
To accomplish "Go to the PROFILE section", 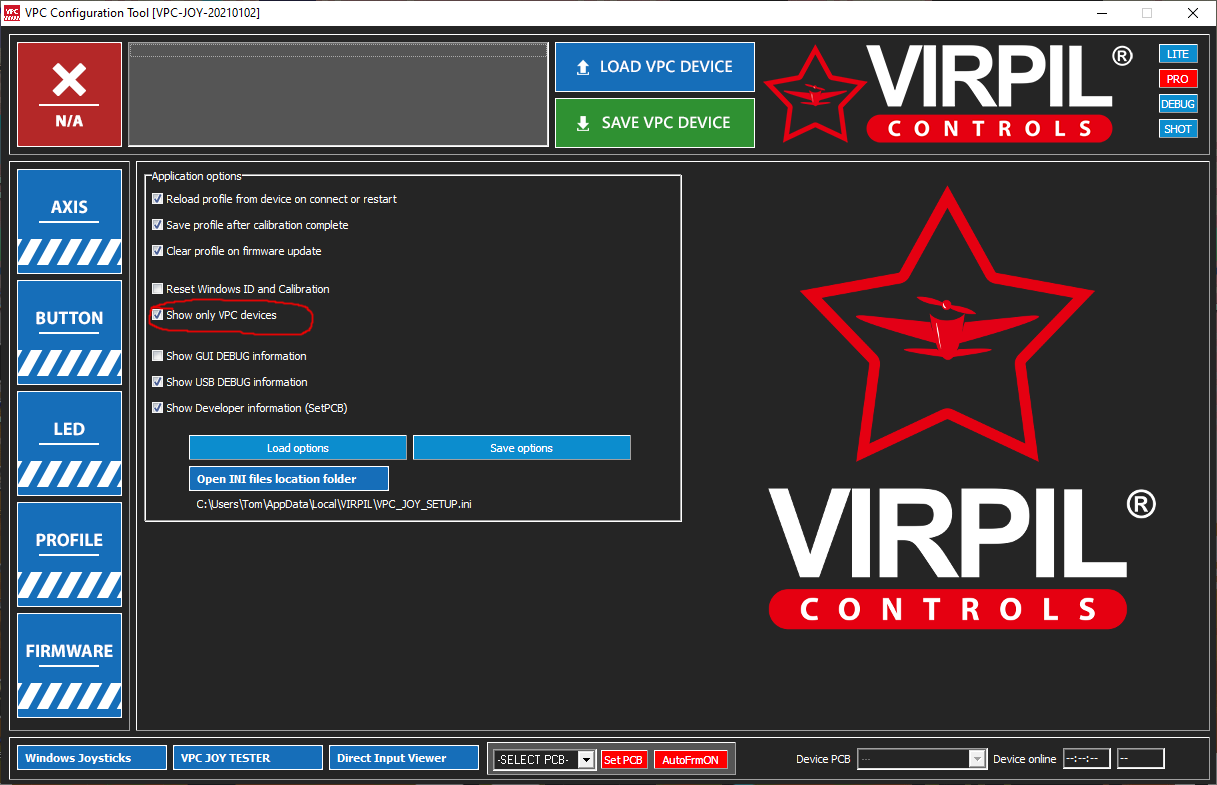I will coord(69,554).
